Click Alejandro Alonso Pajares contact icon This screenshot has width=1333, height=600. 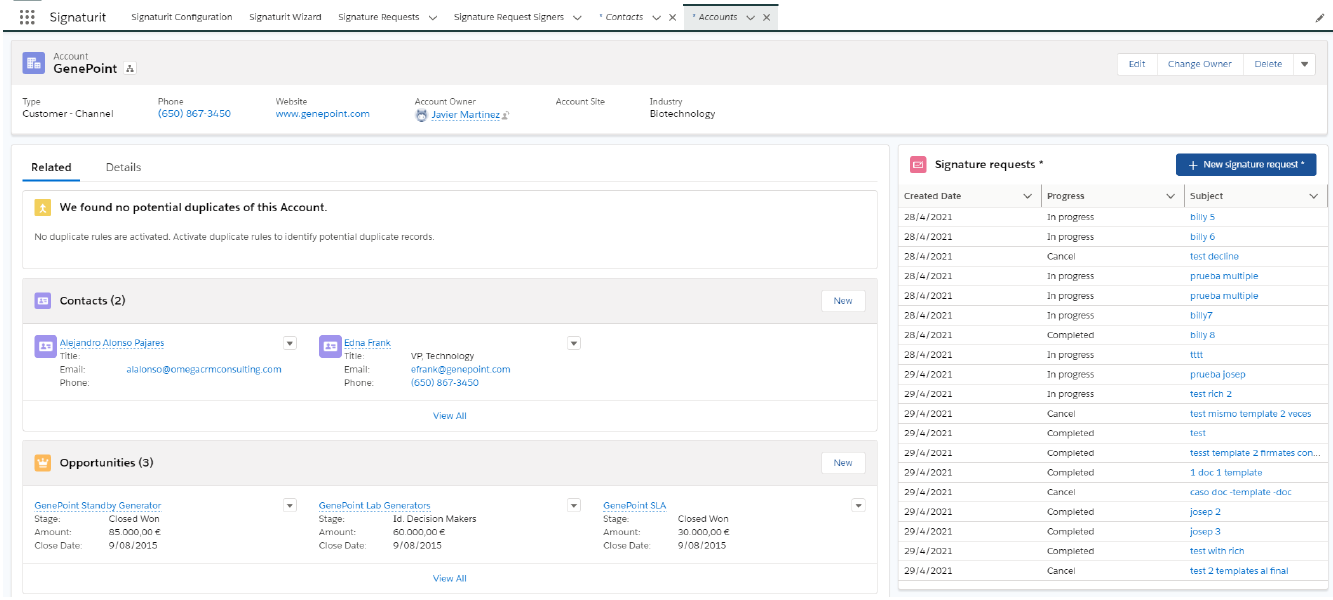pyautogui.click(x=45, y=346)
